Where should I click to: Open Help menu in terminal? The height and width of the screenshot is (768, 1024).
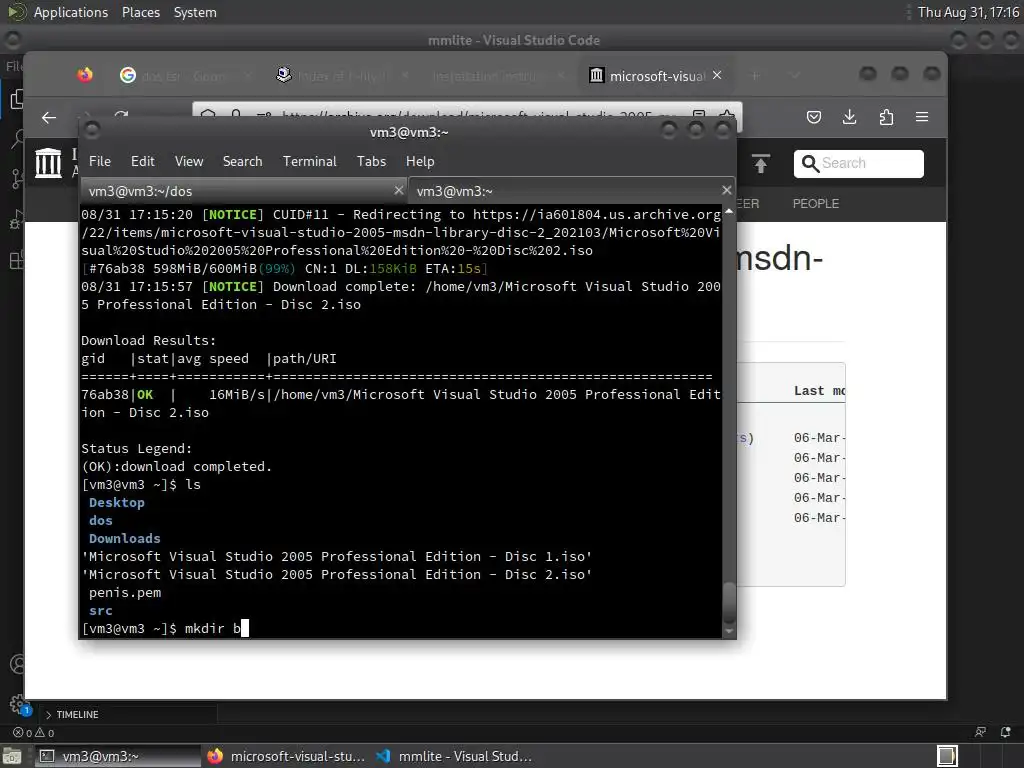419,161
